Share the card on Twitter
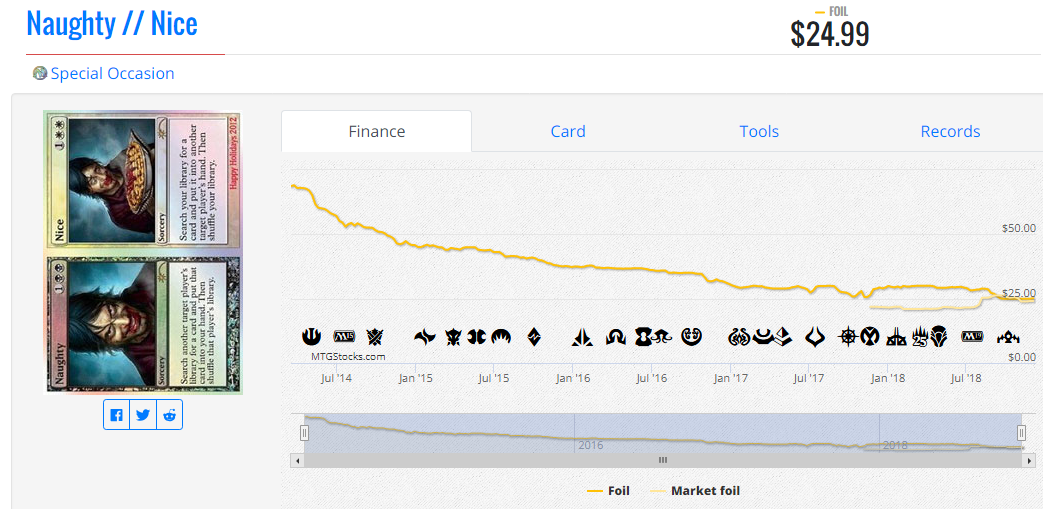Image resolution: width=1043 pixels, height=509 pixels. pos(142,415)
